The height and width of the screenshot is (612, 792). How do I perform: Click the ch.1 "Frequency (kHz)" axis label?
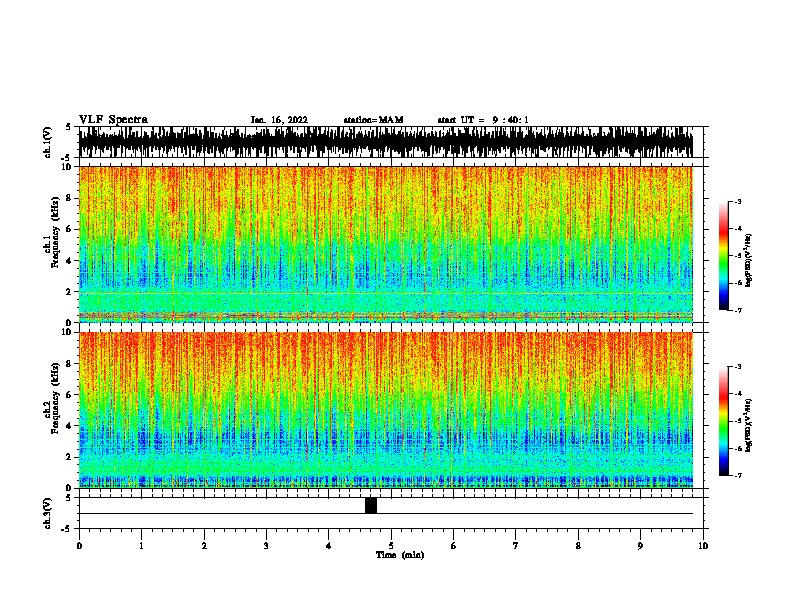click(x=55, y=233)
